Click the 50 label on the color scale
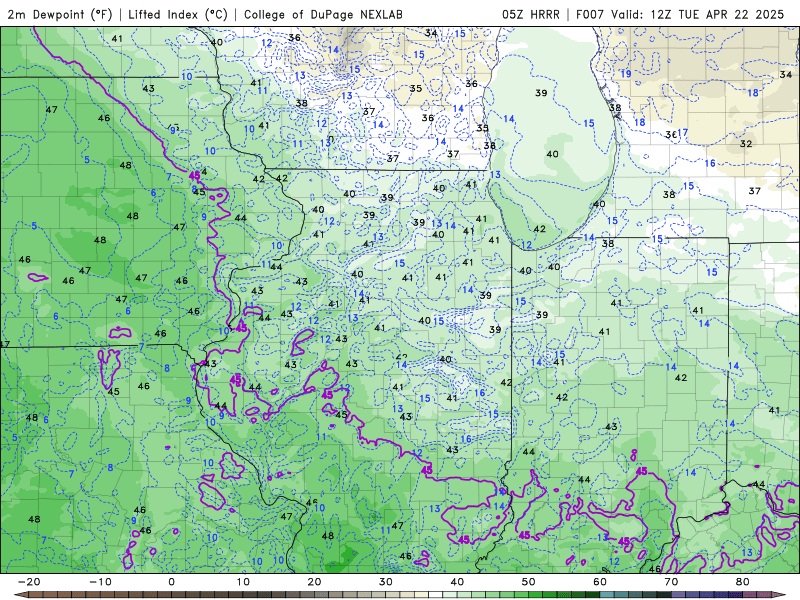This screenshot has width=800, height=600. 529,582
